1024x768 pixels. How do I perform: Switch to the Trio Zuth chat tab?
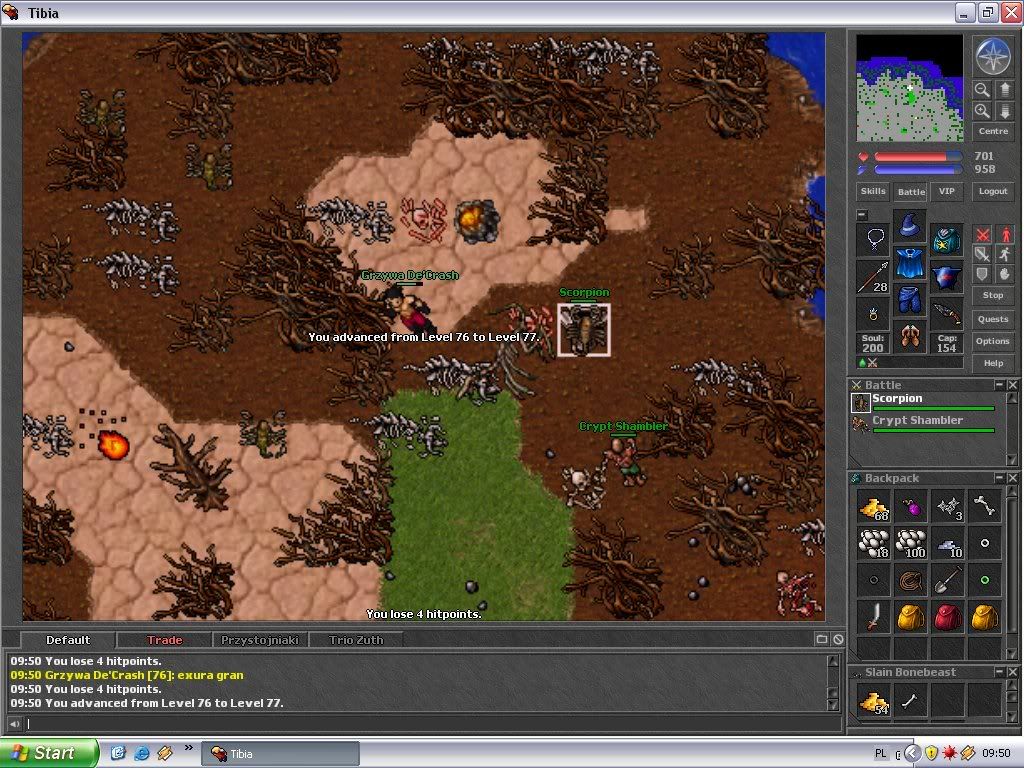(356, 640)
